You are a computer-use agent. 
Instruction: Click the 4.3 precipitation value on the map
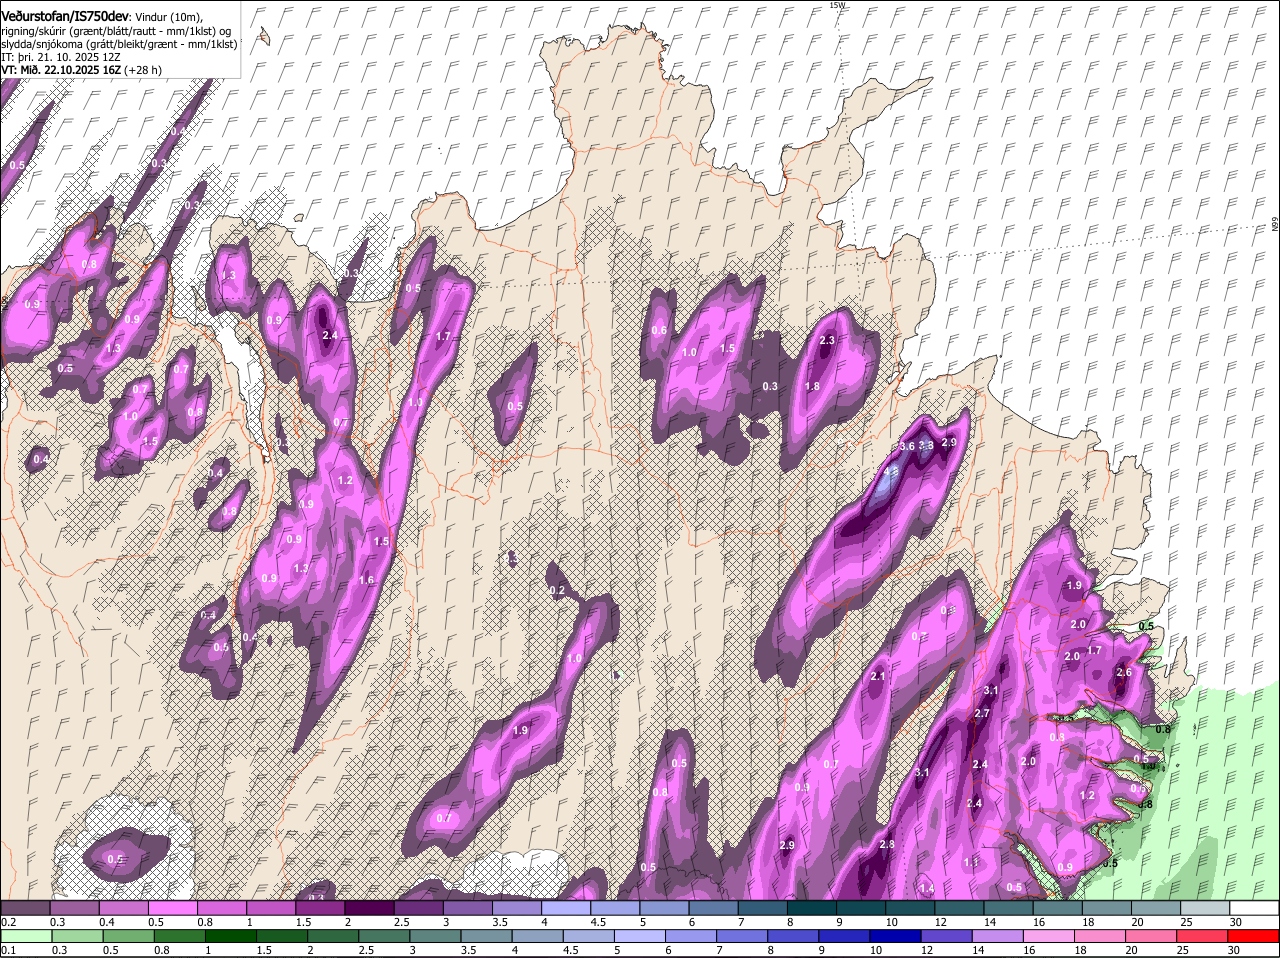[892, 470]
